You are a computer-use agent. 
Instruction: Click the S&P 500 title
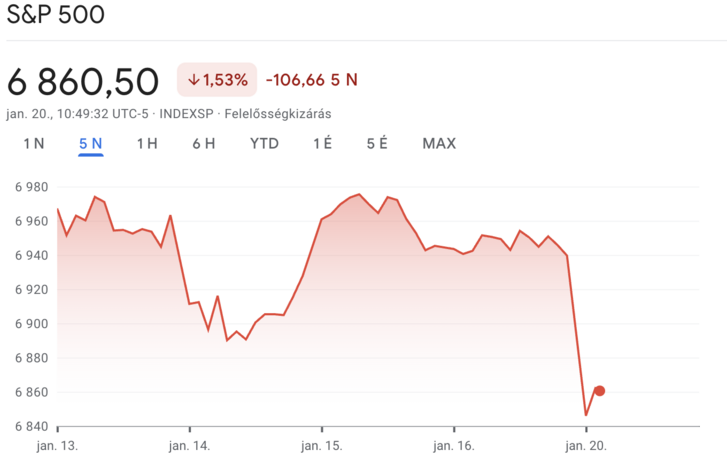tap(55, 16)
